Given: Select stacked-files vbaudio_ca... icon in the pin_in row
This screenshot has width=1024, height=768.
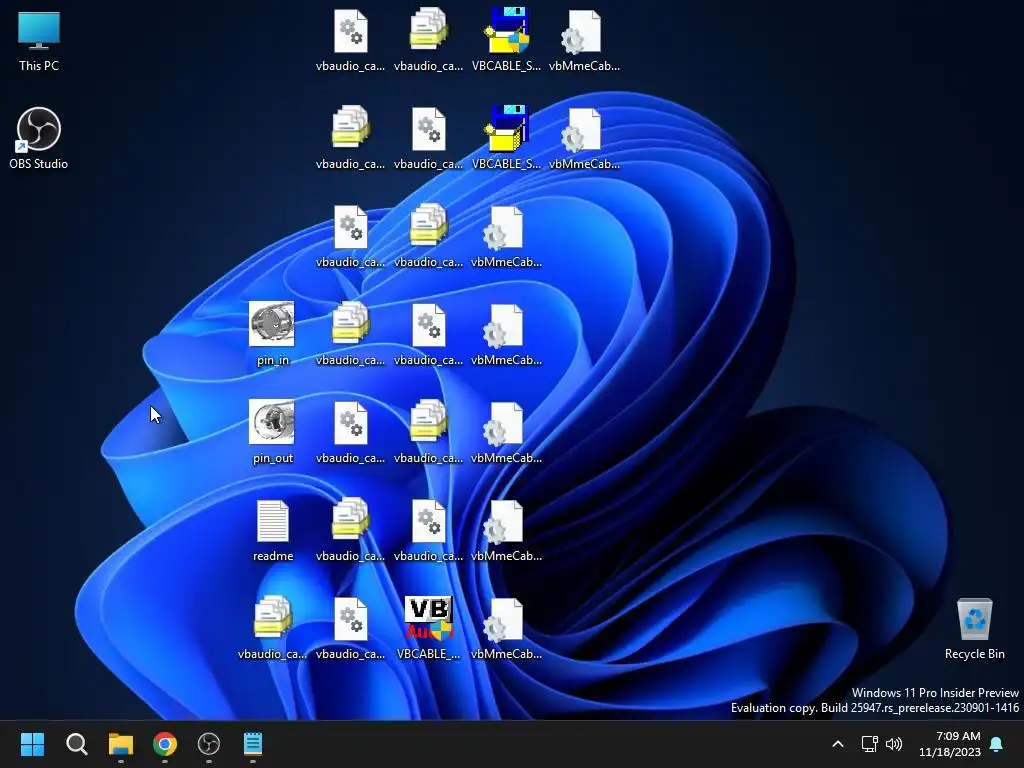Looking at the screenshot, I should click(x=350, y=334).
